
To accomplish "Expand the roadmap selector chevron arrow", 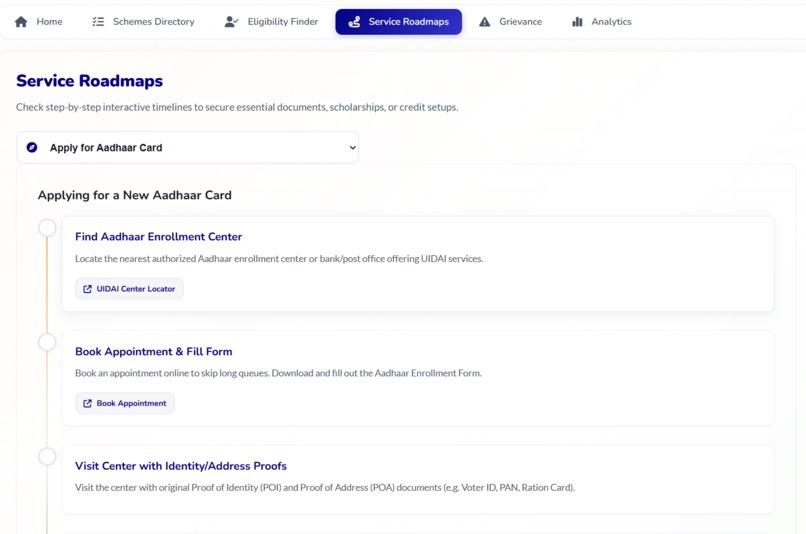I will point(353,148).
